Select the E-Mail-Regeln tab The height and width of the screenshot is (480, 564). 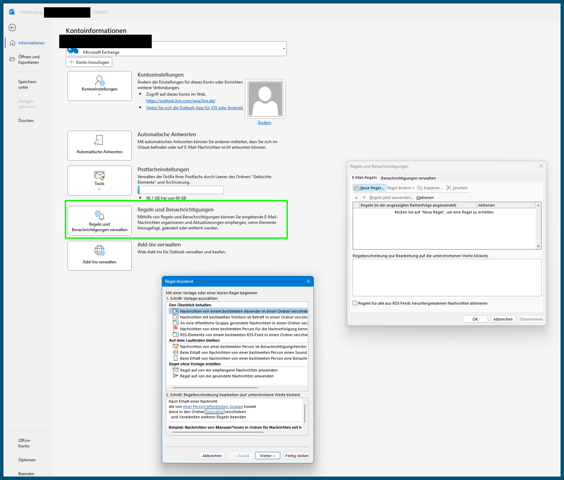pyautogui.click(x=364, y=177)
